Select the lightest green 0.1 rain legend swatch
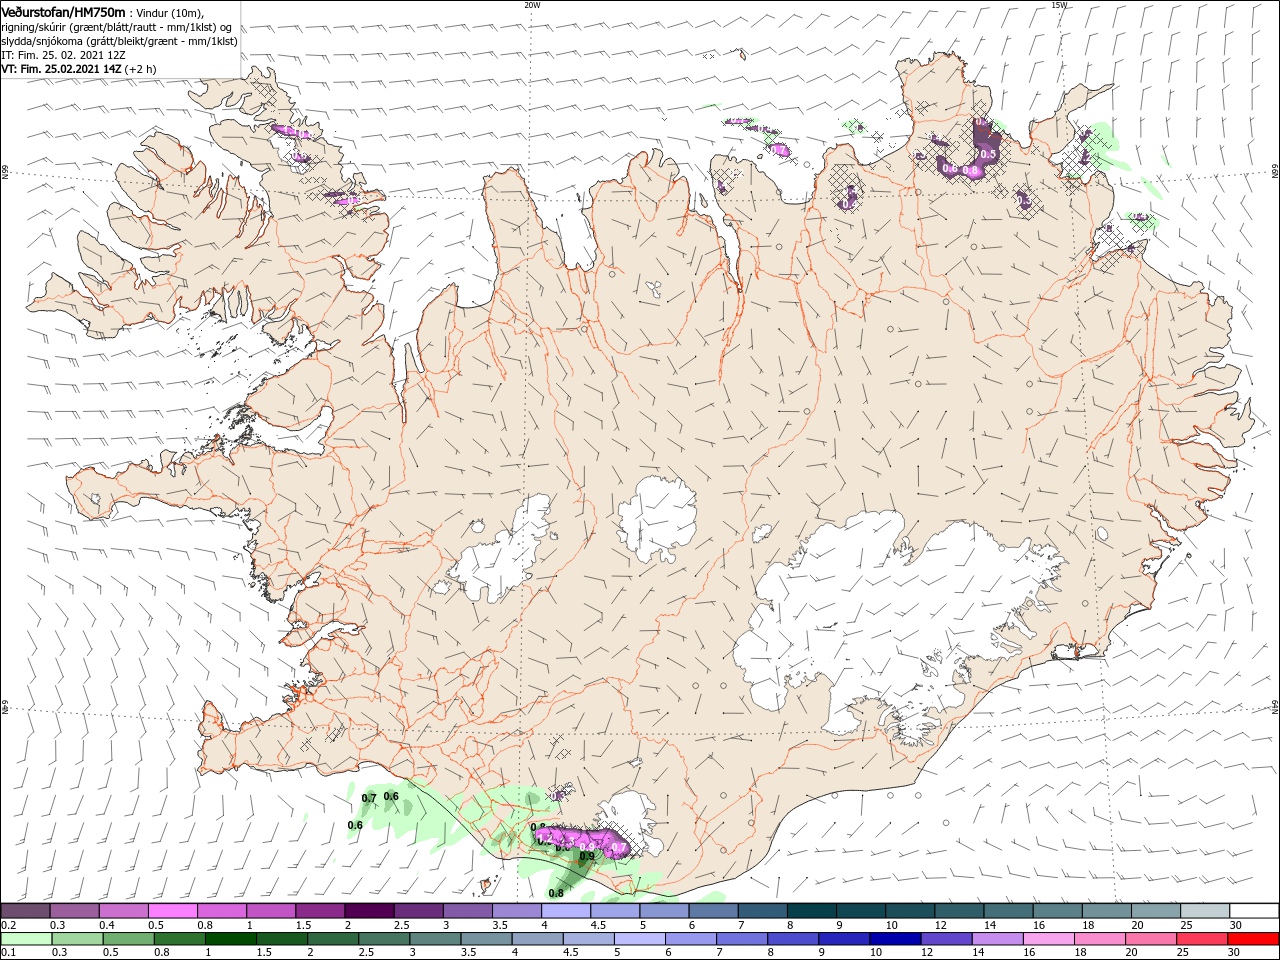 point(25,939)
